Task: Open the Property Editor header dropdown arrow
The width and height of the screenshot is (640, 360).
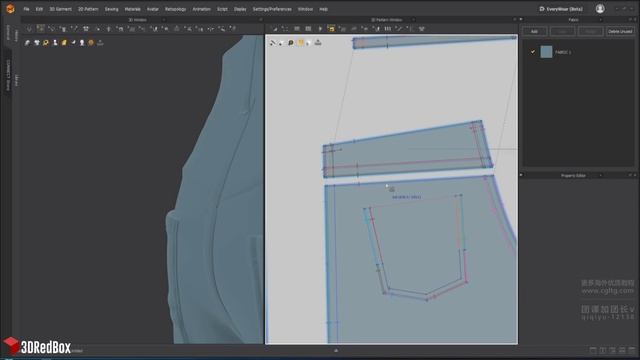Action: coord(600,175)
